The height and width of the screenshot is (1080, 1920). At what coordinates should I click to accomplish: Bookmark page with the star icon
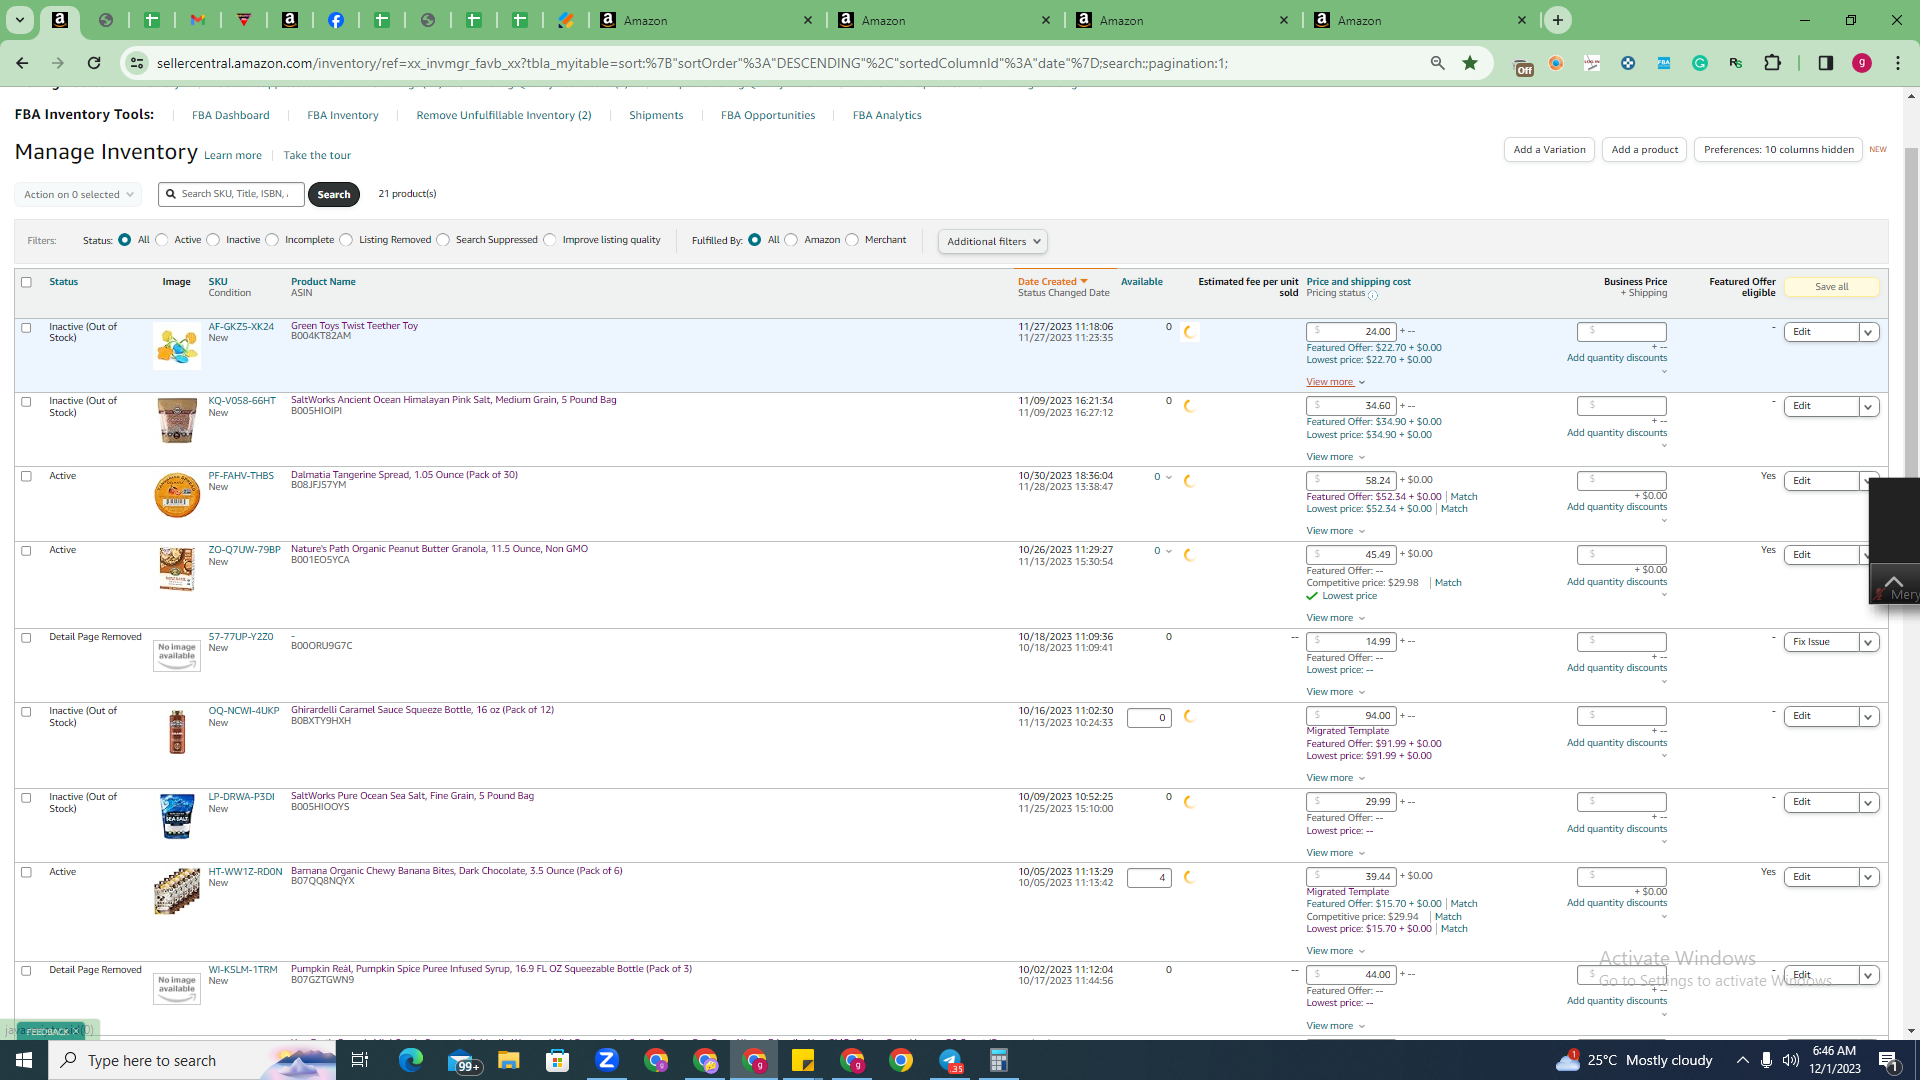point(1470,63)
